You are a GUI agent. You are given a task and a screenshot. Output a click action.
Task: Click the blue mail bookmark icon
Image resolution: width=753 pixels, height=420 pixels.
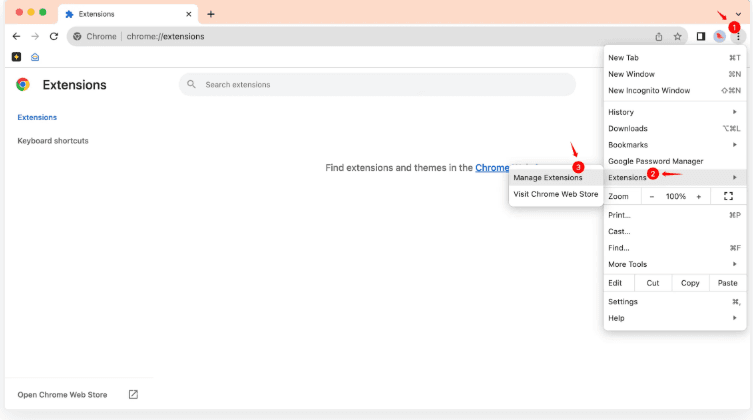tap(35, 57)
